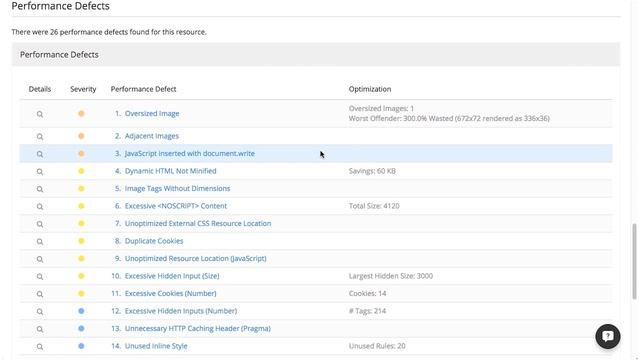
Task: Open the chat help bubble icon
Action: [608, 336]
